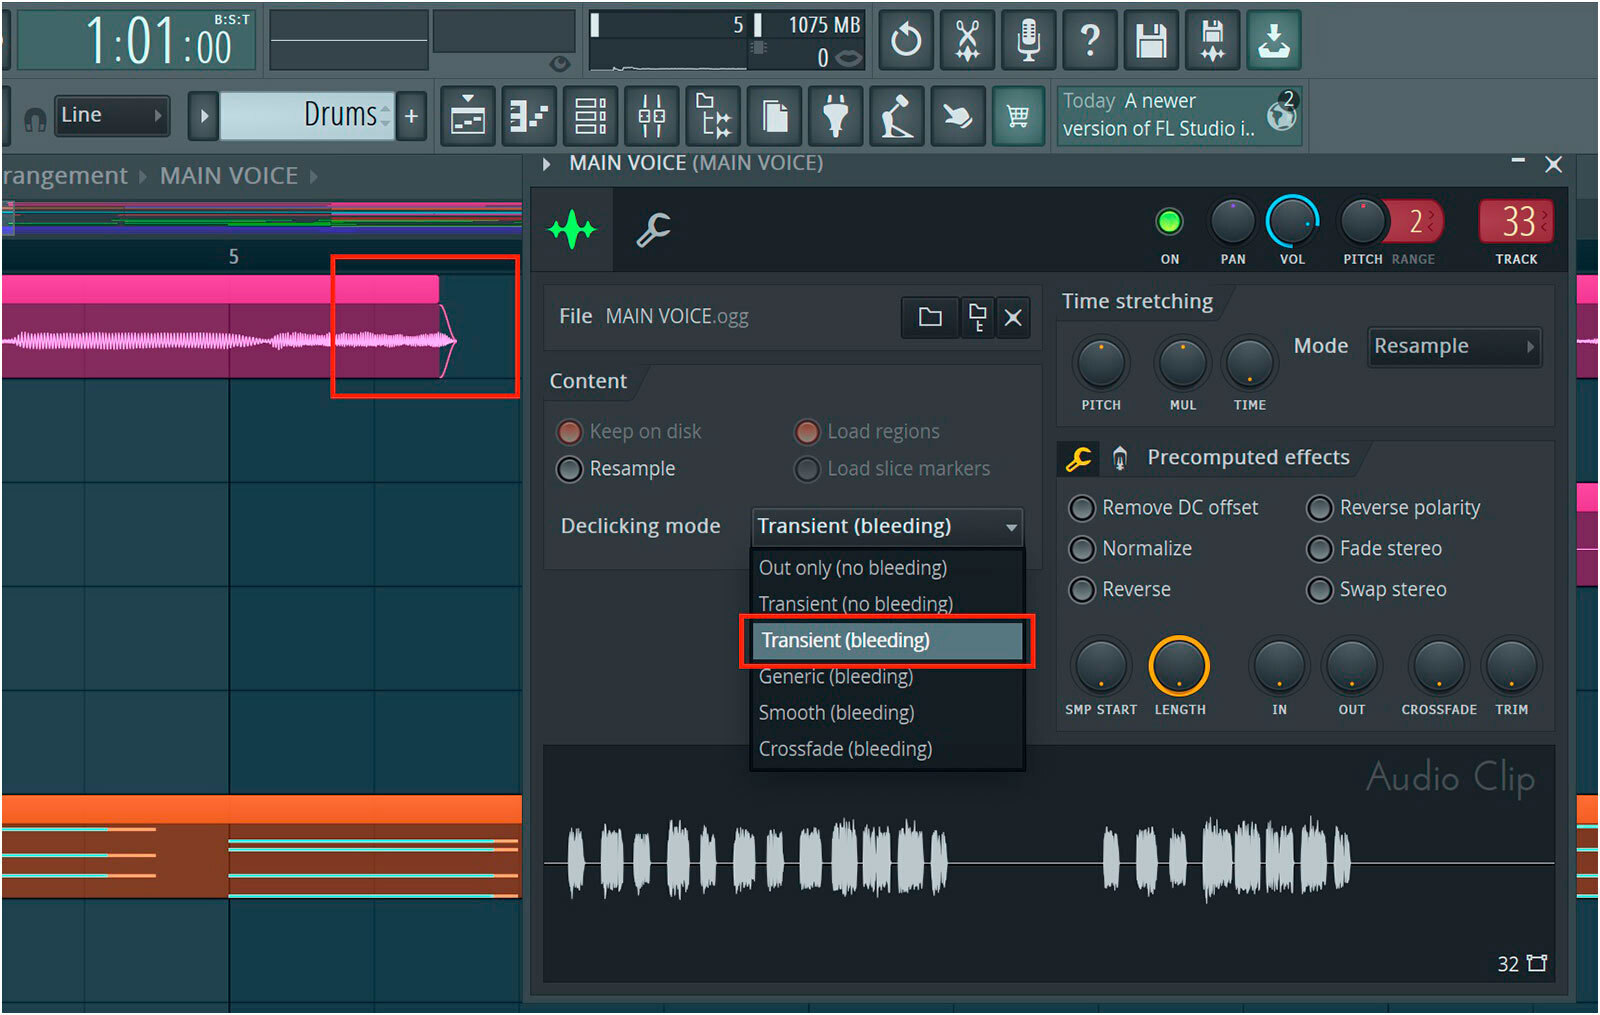Enable the Reverse precomputed effect

tap(1082, 590)
